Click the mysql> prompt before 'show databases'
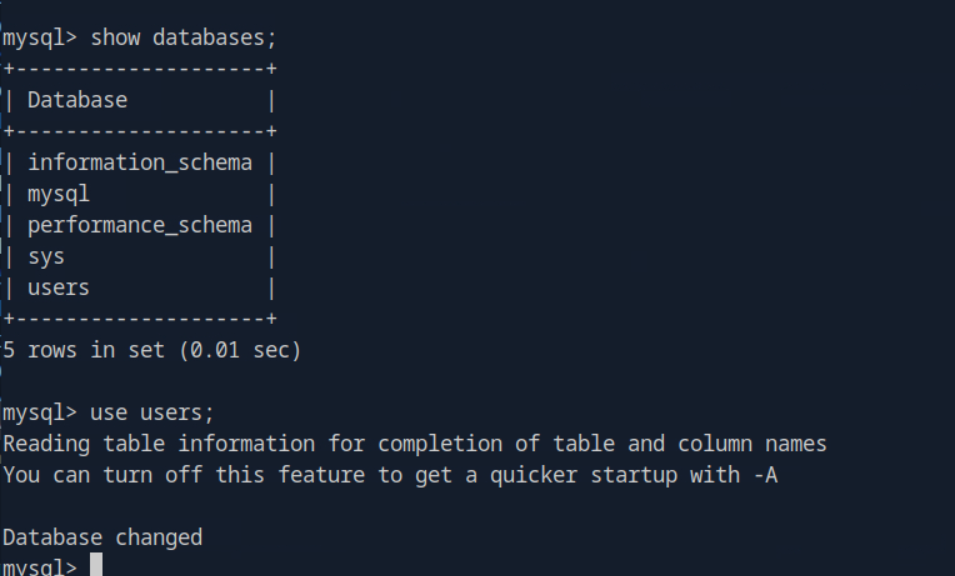955x576 pixels. coord(39,38)
